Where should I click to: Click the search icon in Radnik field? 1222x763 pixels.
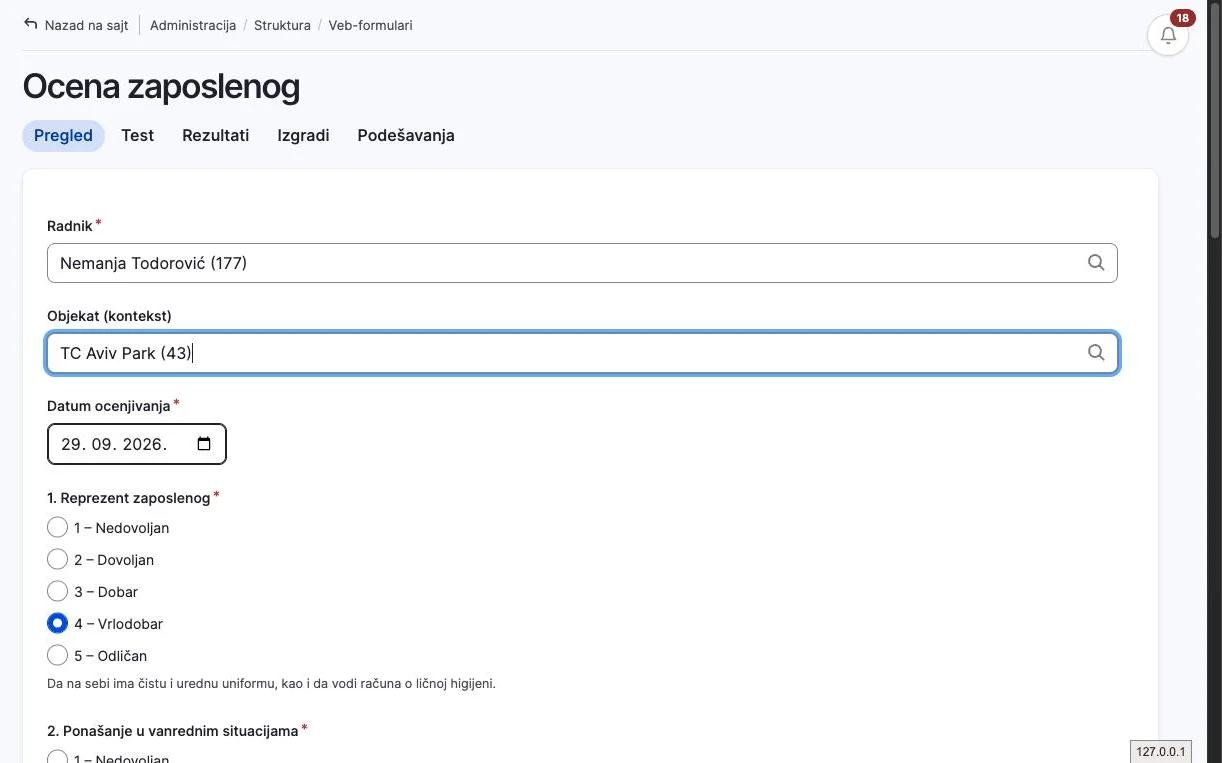pos(1096,263)
